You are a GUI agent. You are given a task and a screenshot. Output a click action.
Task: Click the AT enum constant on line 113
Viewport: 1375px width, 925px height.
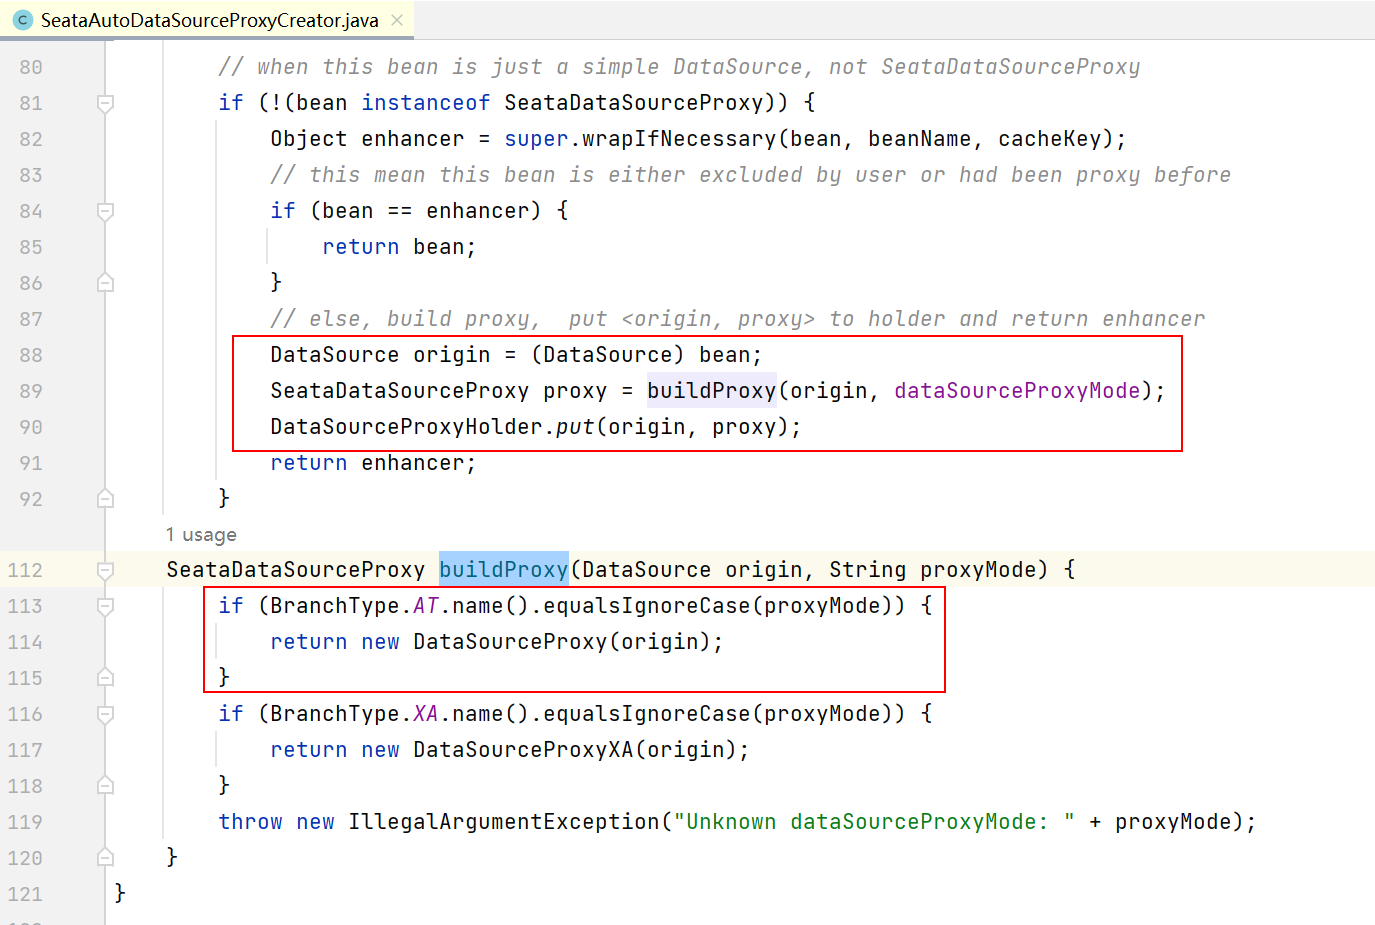coord(426,606)
